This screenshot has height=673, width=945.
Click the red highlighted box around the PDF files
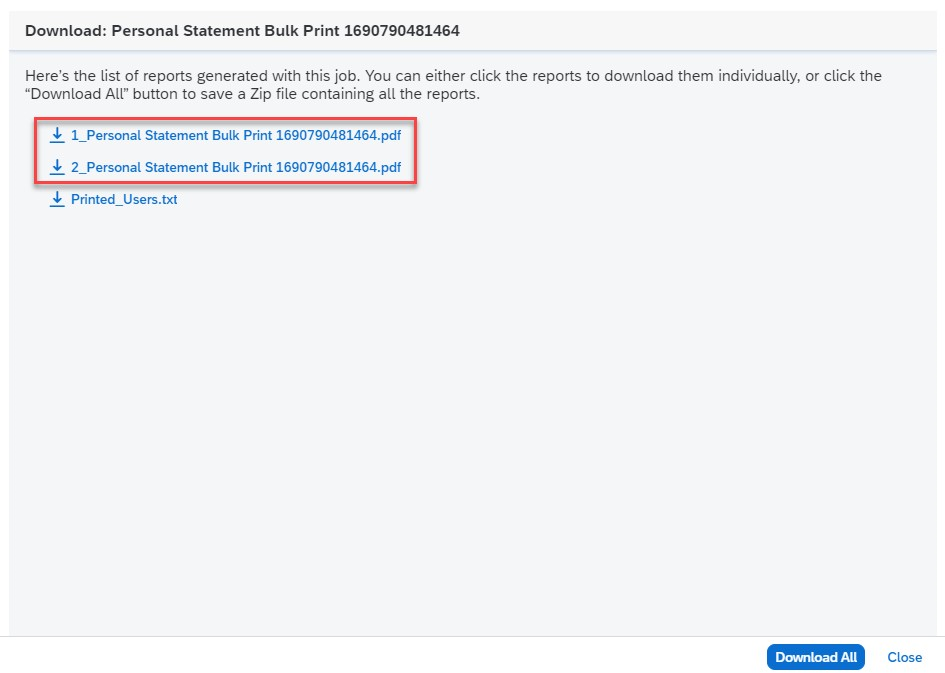(x=225, y=151)
